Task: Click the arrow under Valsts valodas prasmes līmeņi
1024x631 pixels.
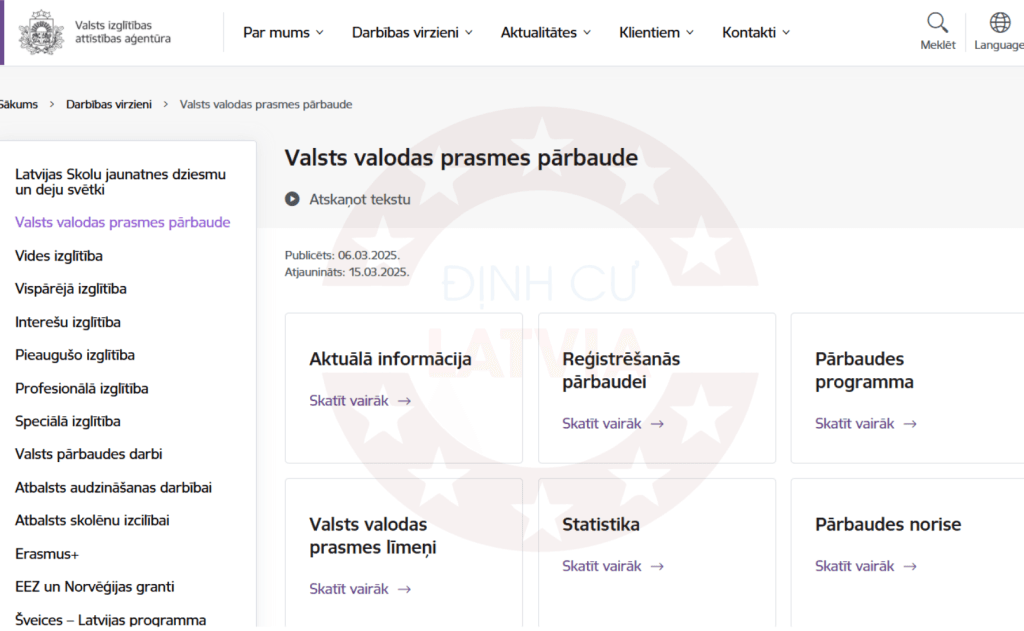Action: (404, 589)
